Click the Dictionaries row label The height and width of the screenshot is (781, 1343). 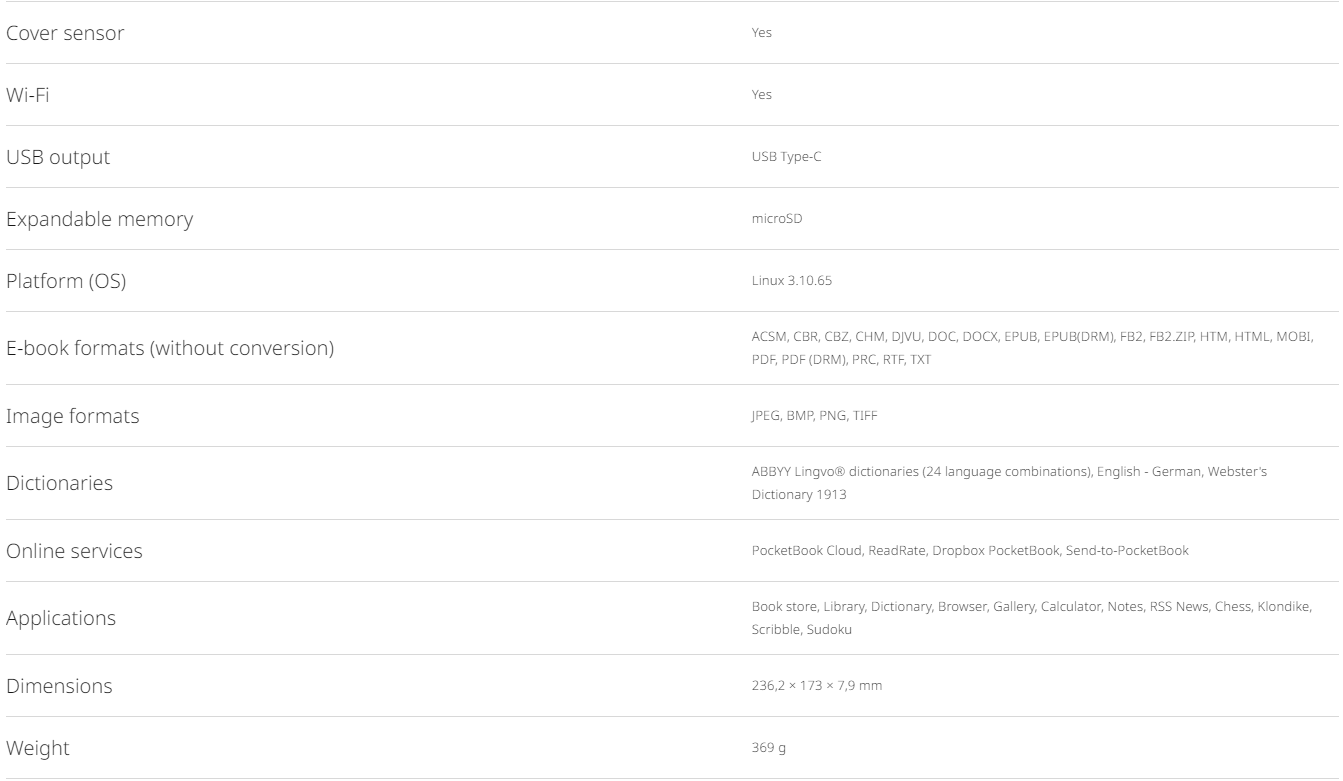click(59, 484)
